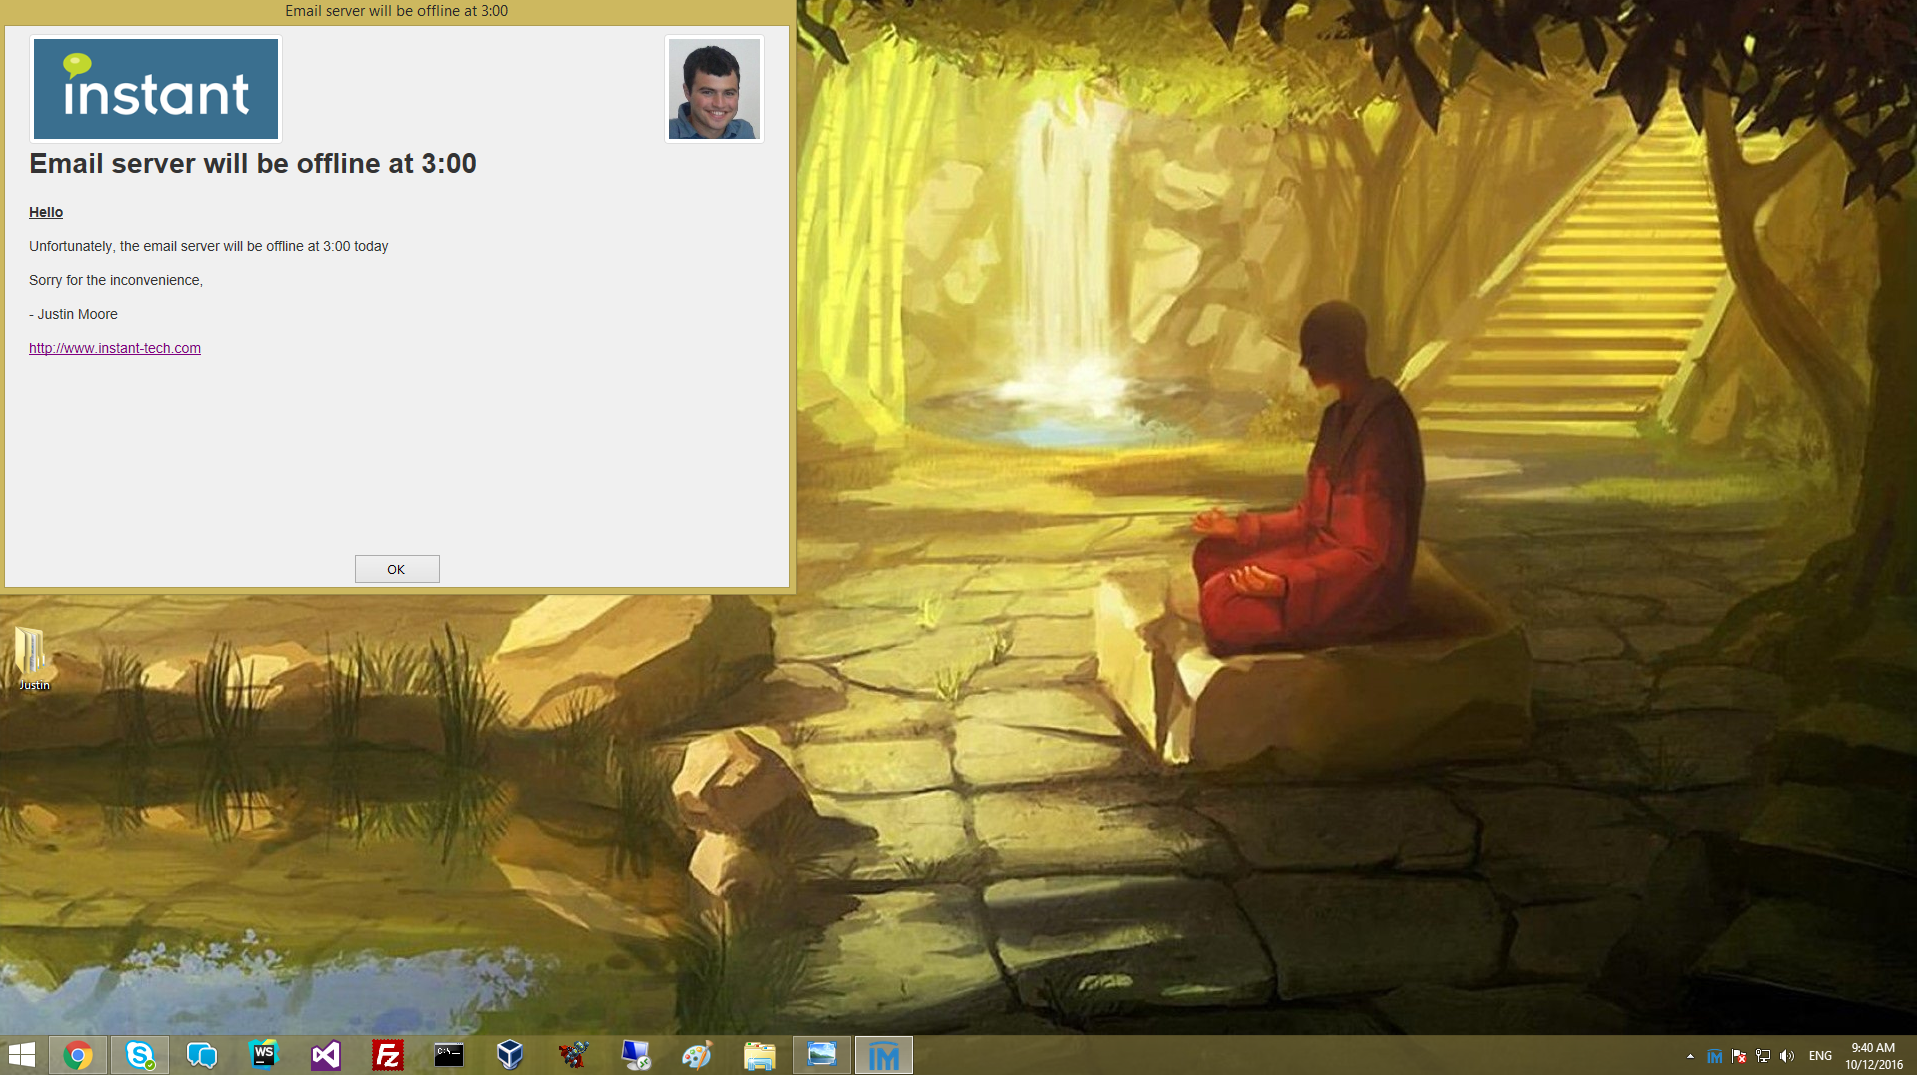
Task: Launch WebStorm from taskbar
Action: [x=264, y=1055]
